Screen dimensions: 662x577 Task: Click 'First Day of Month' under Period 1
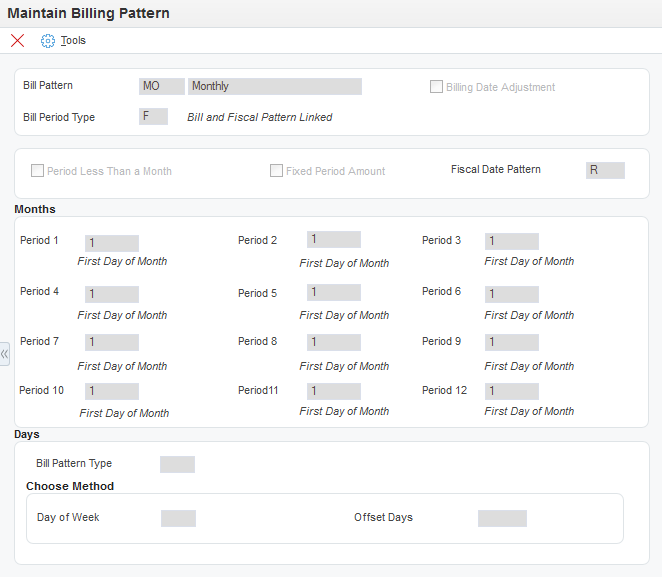(x=122, y=261)
